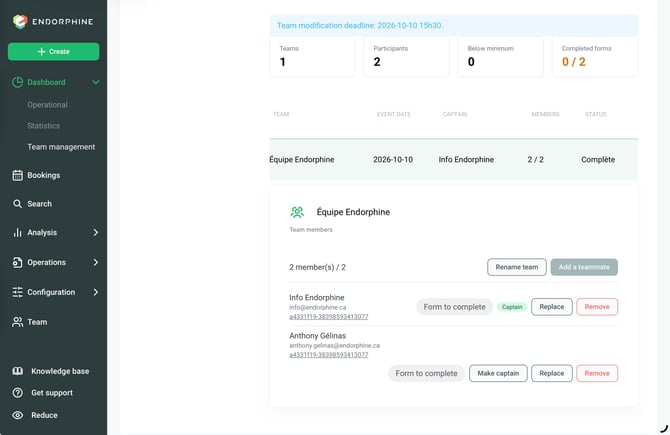Viewport: 670px width, 435px height.
Task: Open the Statistics dashboard page
Action: (44, 126)
